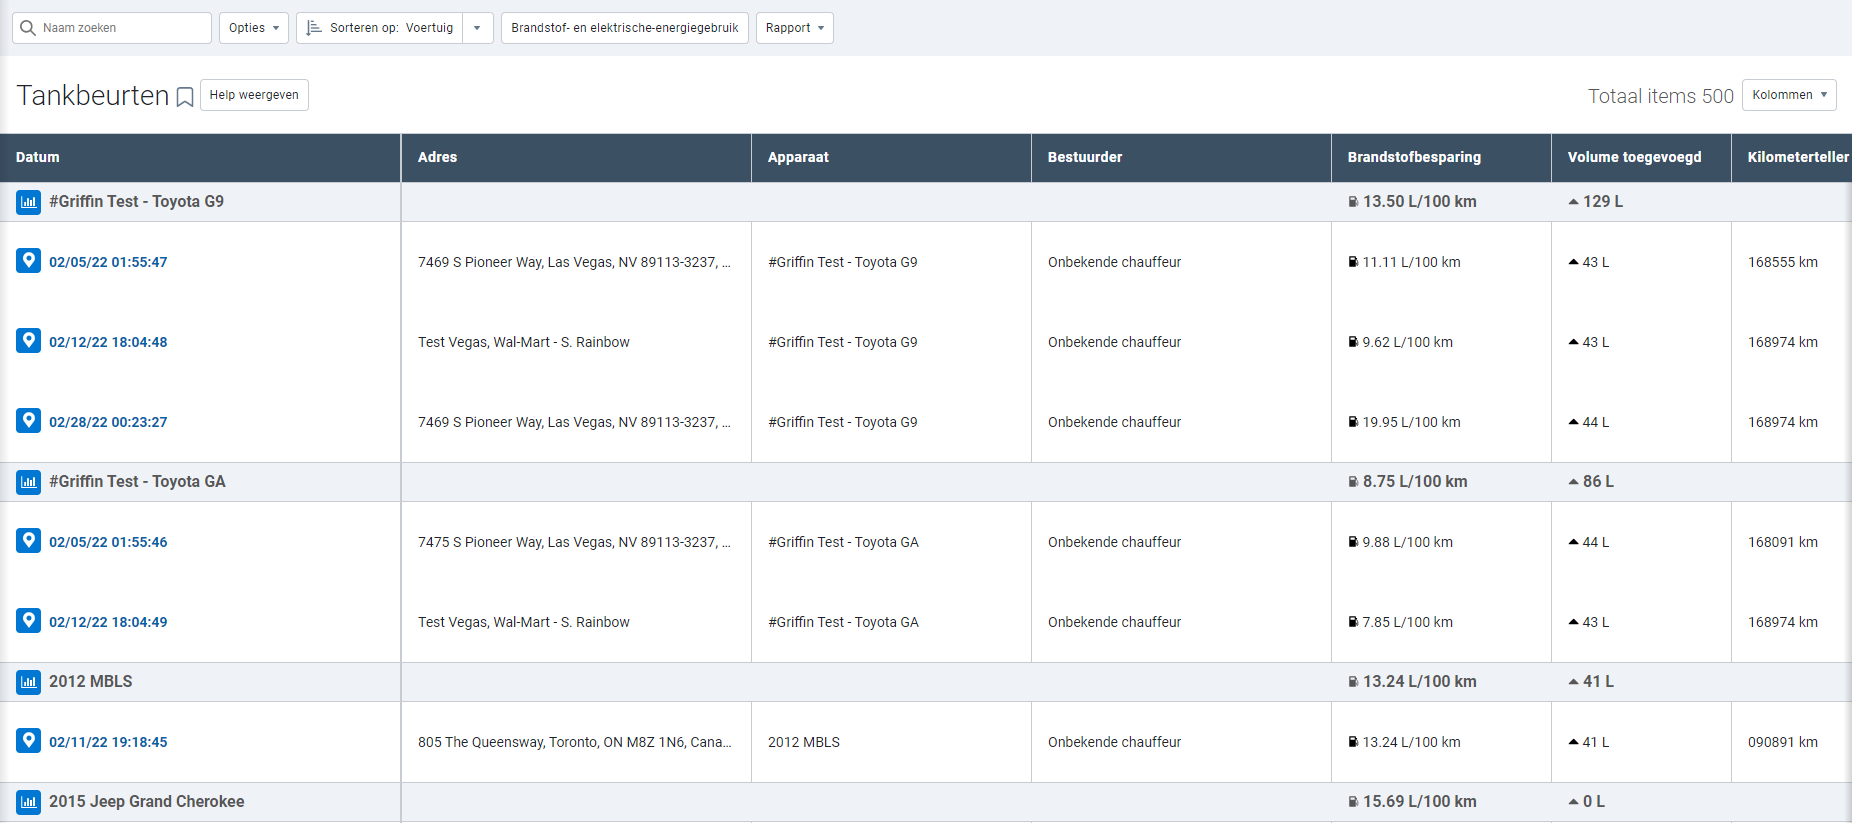Expand the sort order dropdown arrow
Screen dimensions: 1852x823
coord(477,28)
